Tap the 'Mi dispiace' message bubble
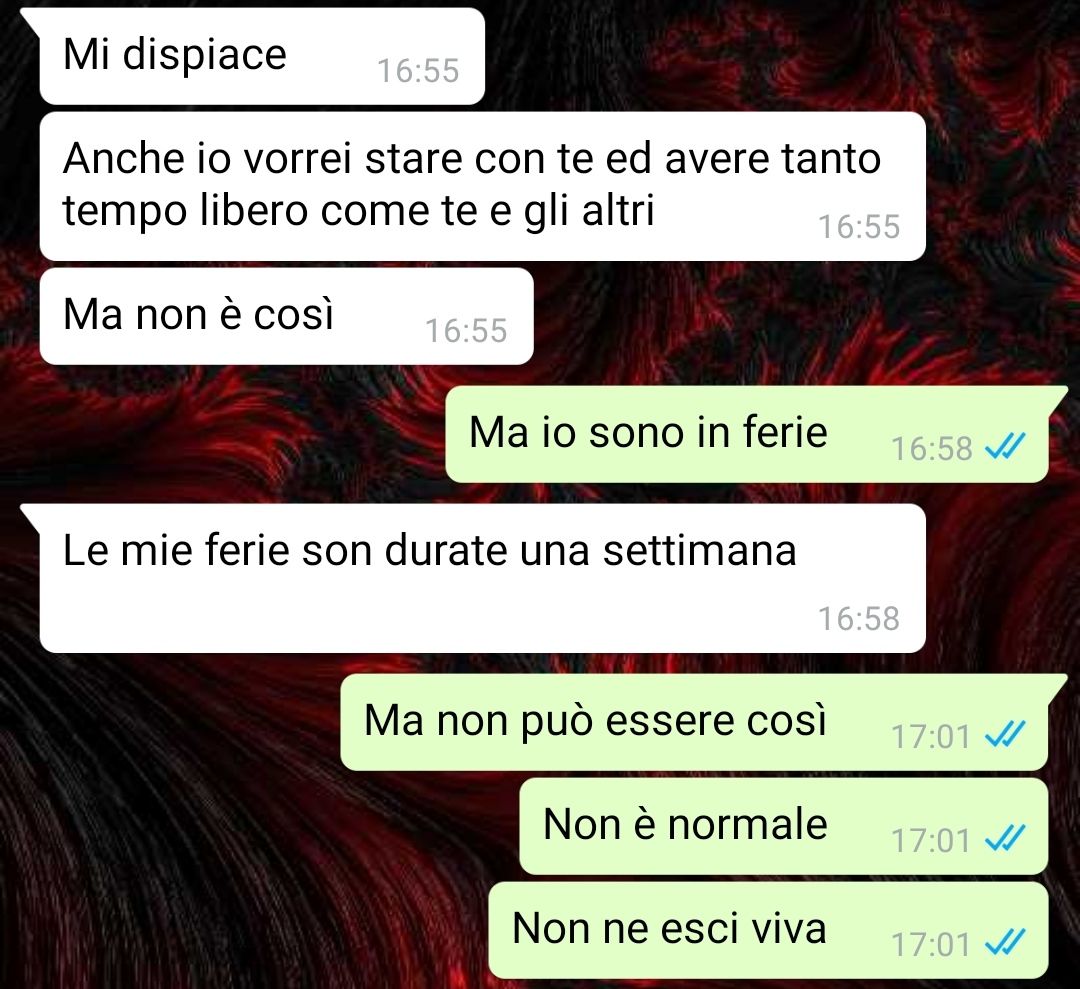 (x=262, y=56)
